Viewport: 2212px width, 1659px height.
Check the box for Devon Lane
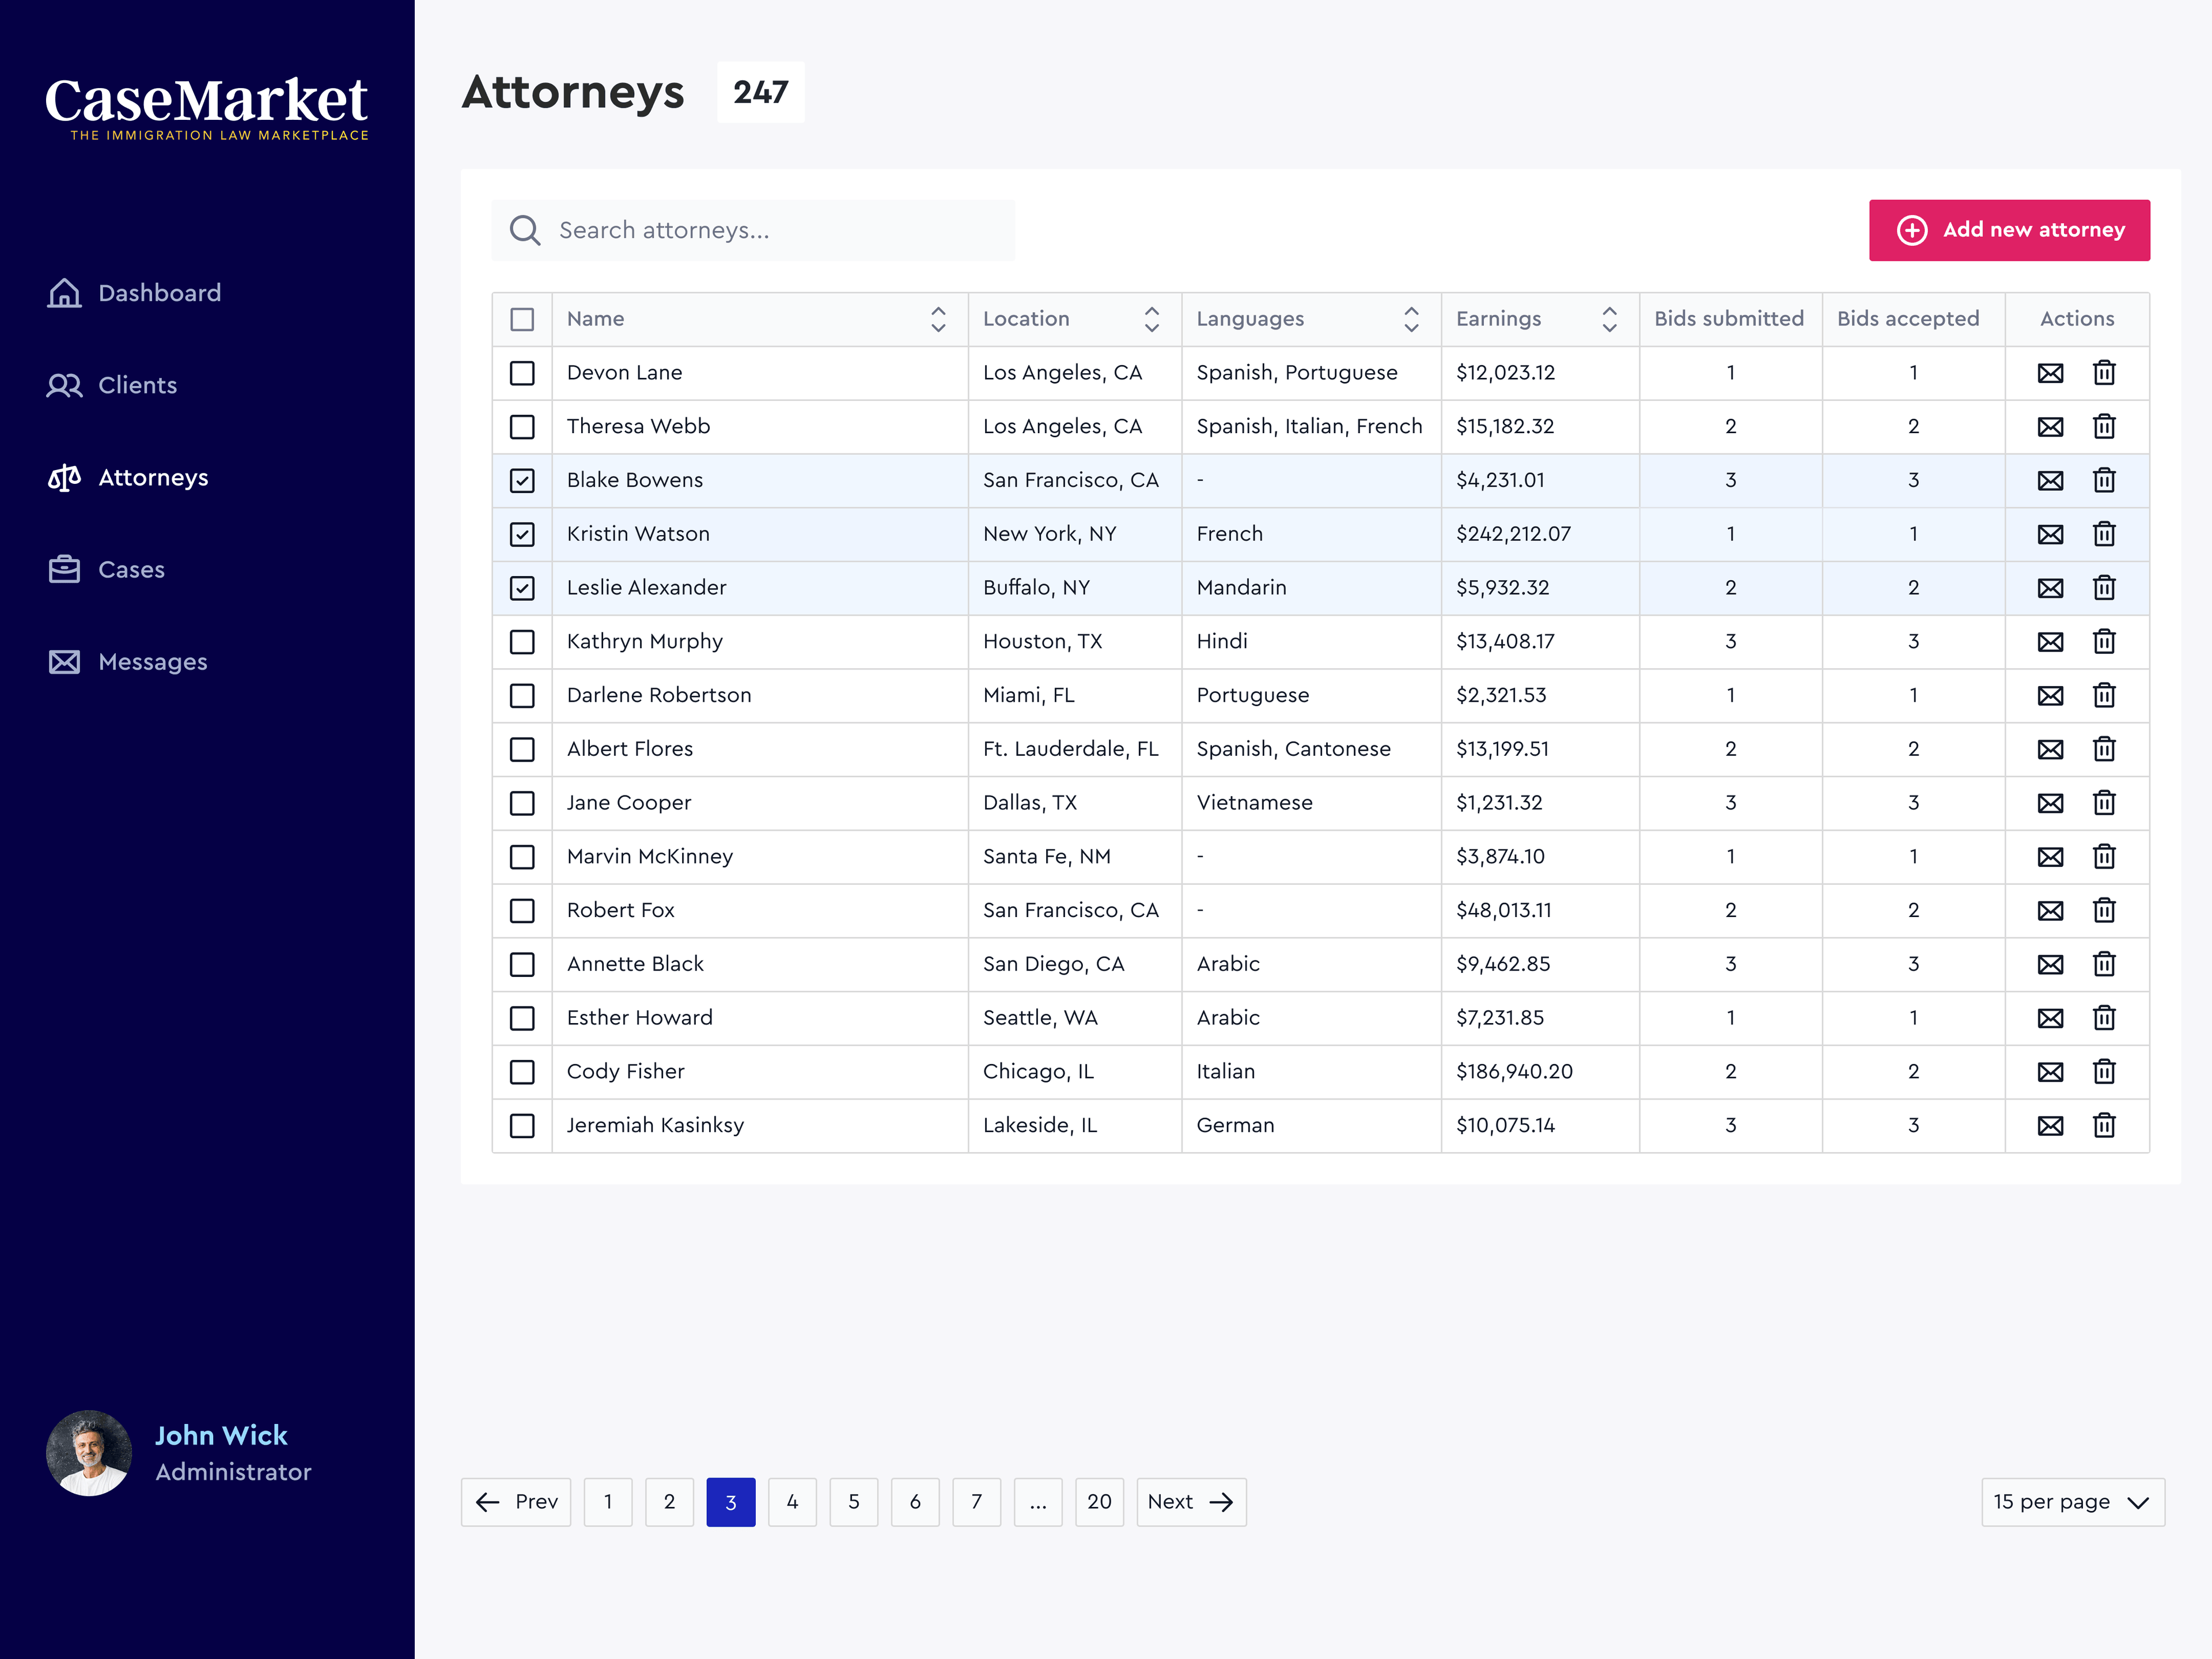click(522, 373)
